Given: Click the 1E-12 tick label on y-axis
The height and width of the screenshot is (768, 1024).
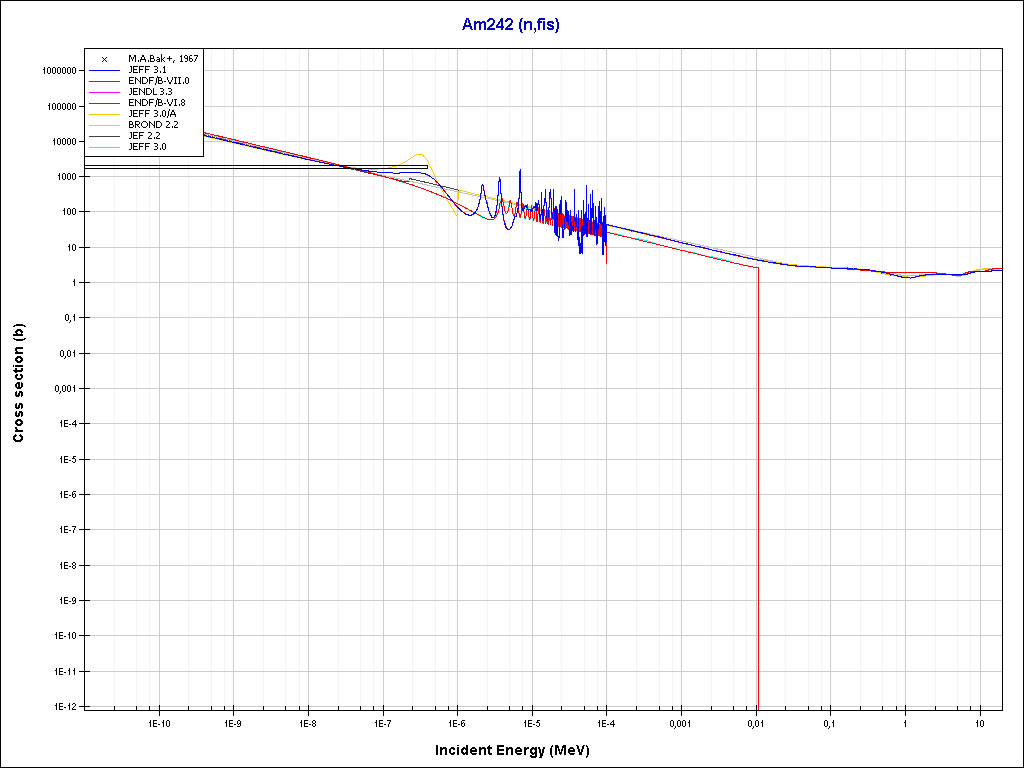Looking at the screenshot, I should click(64, 706).
